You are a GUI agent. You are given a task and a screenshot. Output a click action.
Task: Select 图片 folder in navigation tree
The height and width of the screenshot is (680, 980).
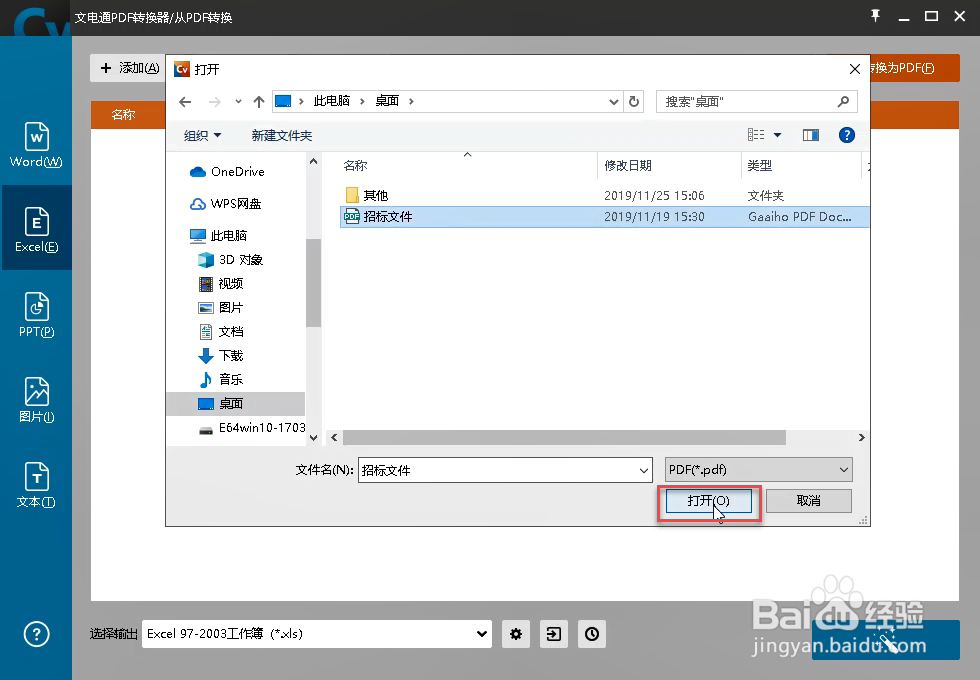pos(221,308)
